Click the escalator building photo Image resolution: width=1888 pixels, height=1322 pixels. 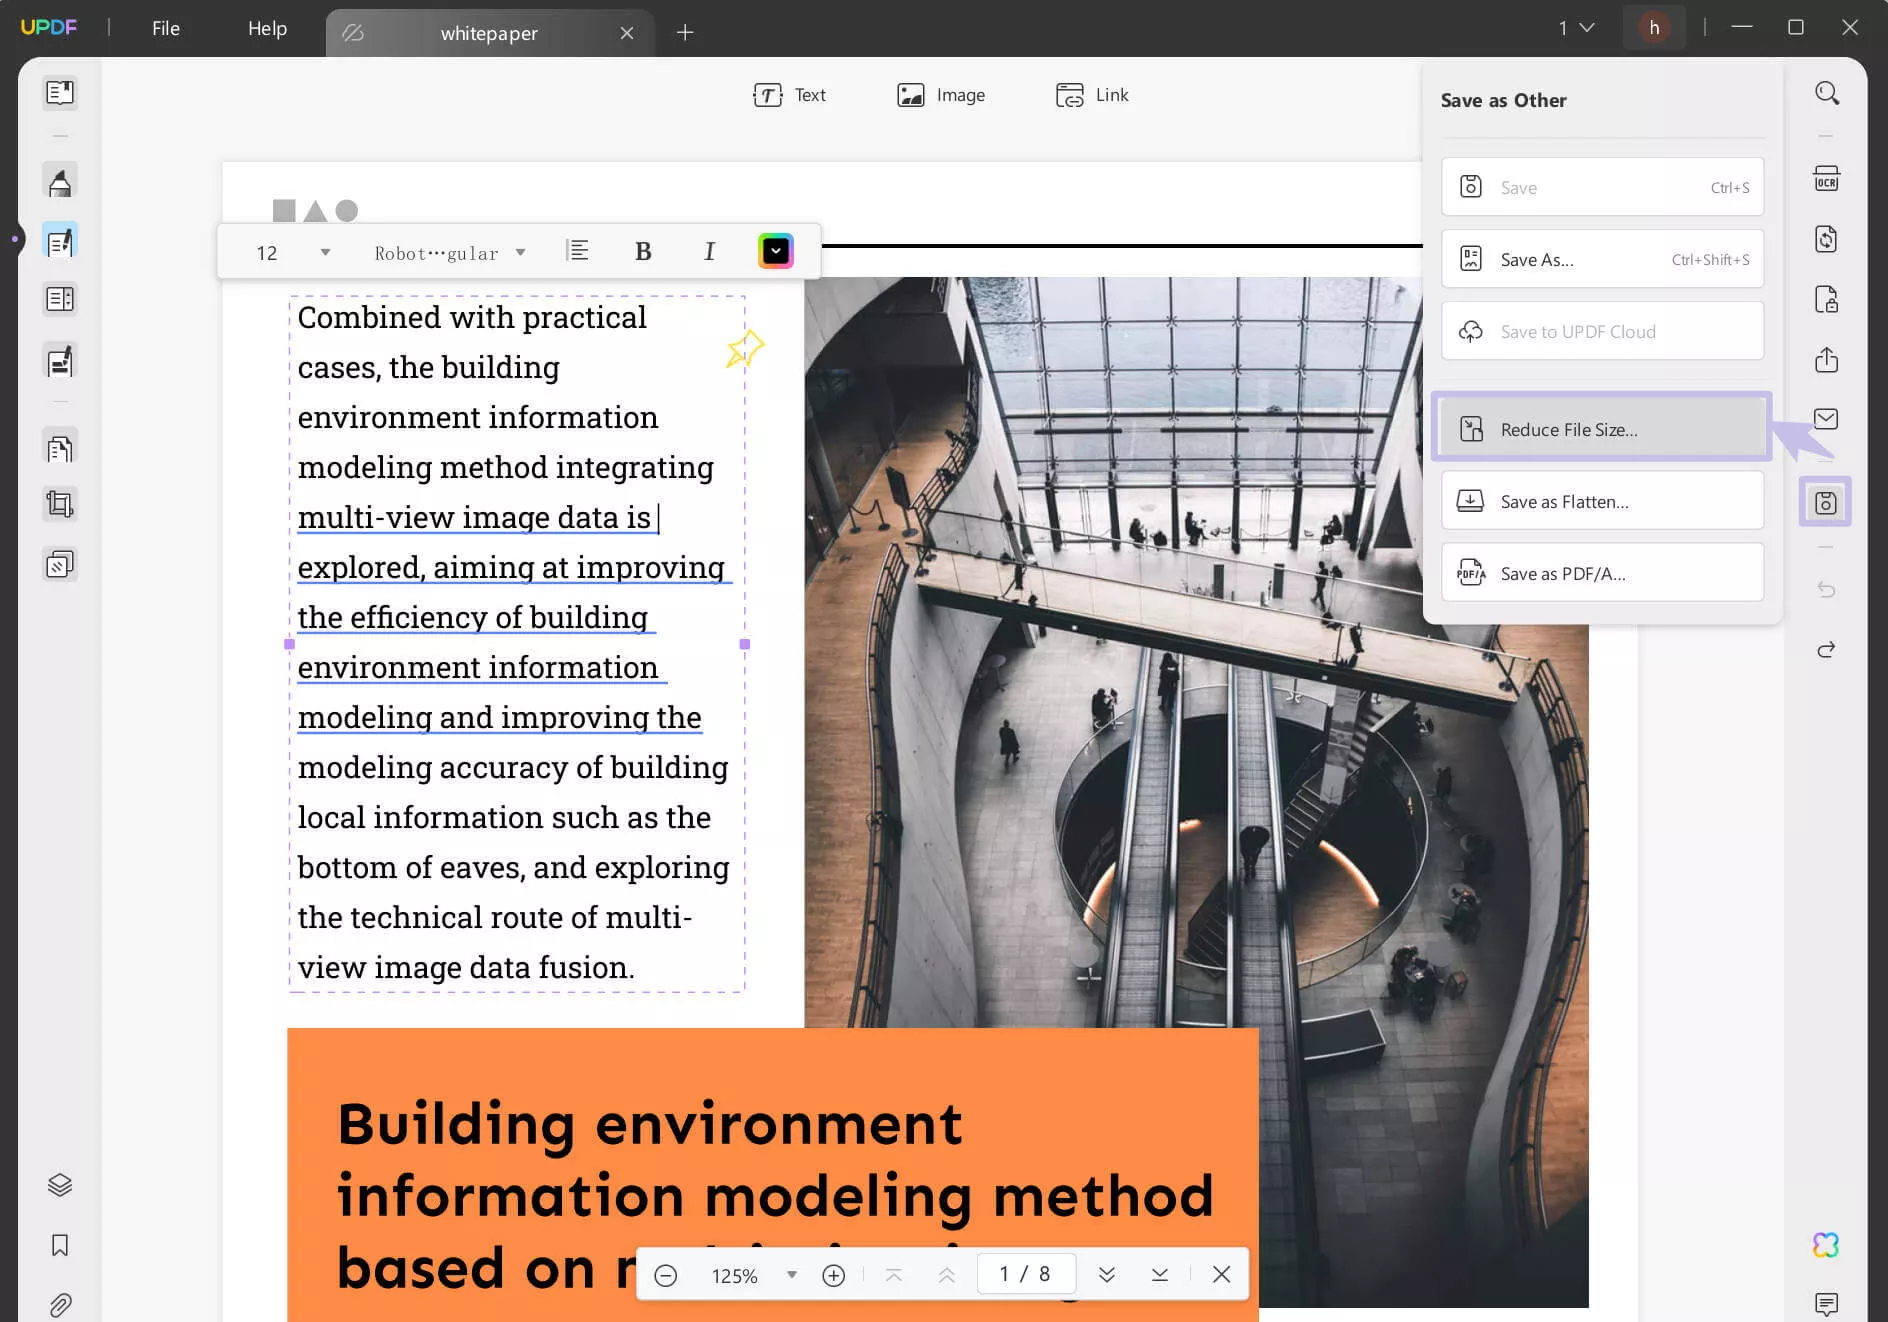(1196, 791)
